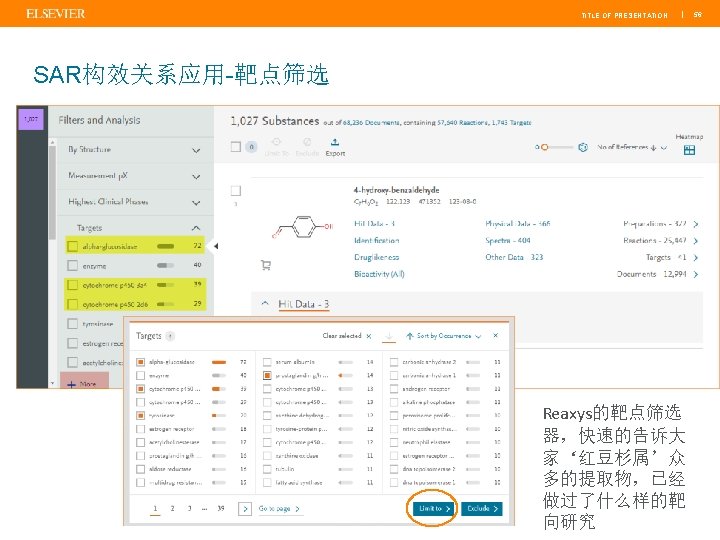Select all substances checkbox in toolbar
Screen dimensions: 720x540
click(236, 147)
